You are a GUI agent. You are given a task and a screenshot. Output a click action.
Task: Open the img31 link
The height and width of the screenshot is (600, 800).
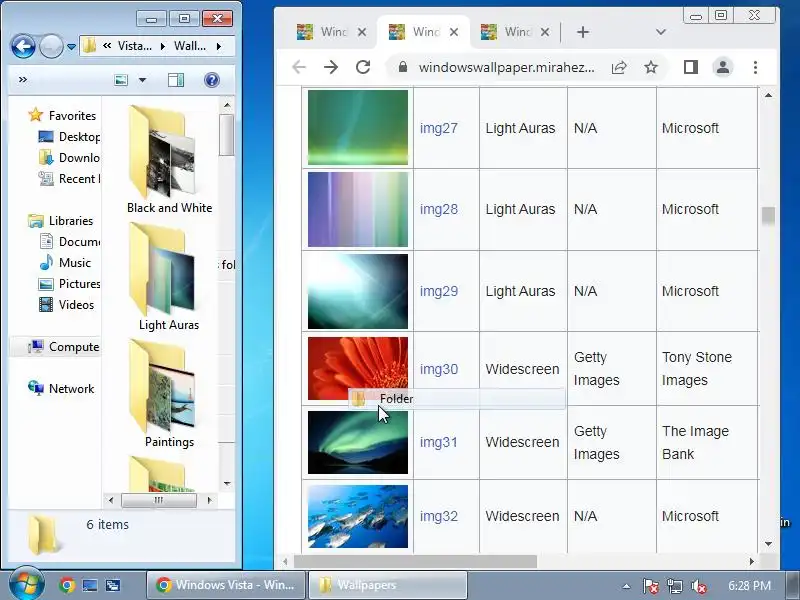click(439, 442)
